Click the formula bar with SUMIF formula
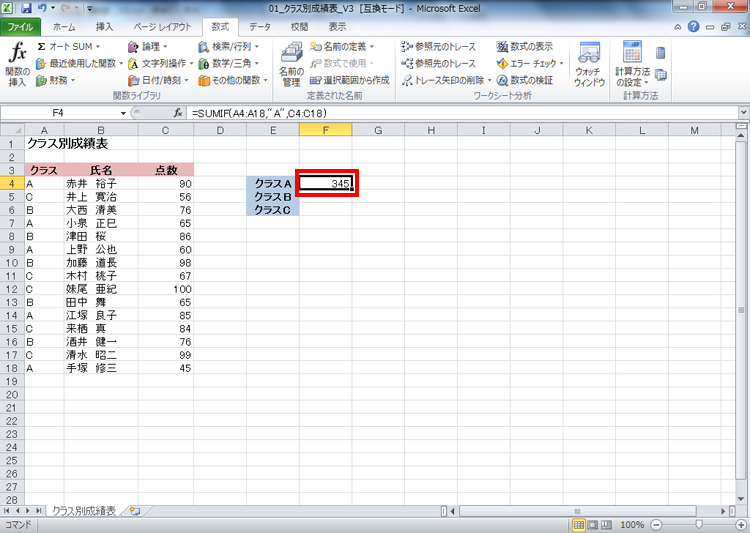Screen dimensions: 750x533 [x=463, y=113]
